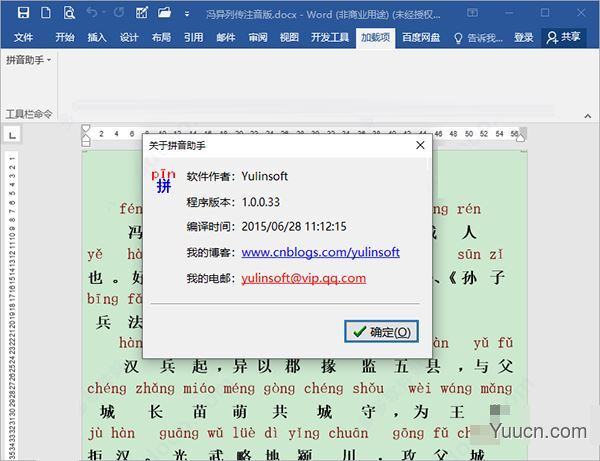Screen dimensions: 600x461
Task: Click the 确定(O) button
Action: tap(381, 331)
